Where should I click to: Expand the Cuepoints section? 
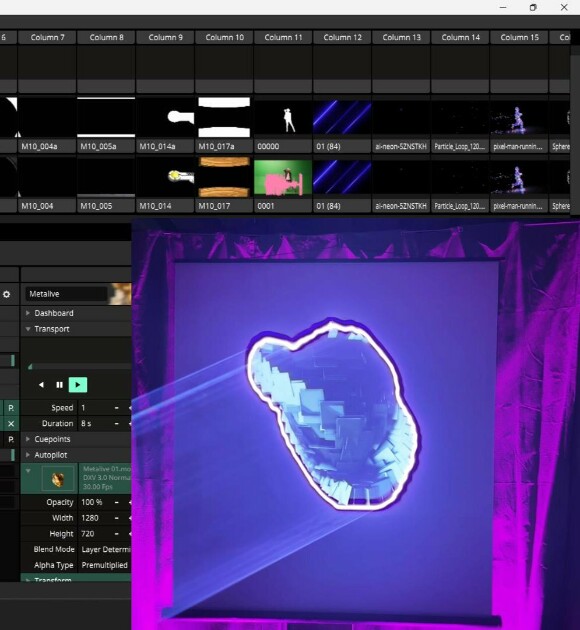[28, 439]
